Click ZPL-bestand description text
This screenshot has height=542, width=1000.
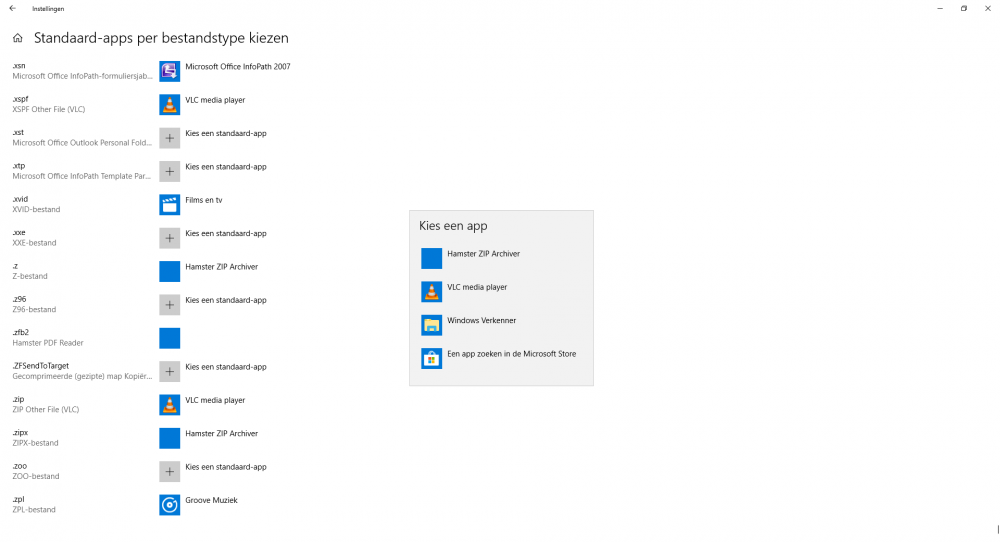tap(34, 510)
